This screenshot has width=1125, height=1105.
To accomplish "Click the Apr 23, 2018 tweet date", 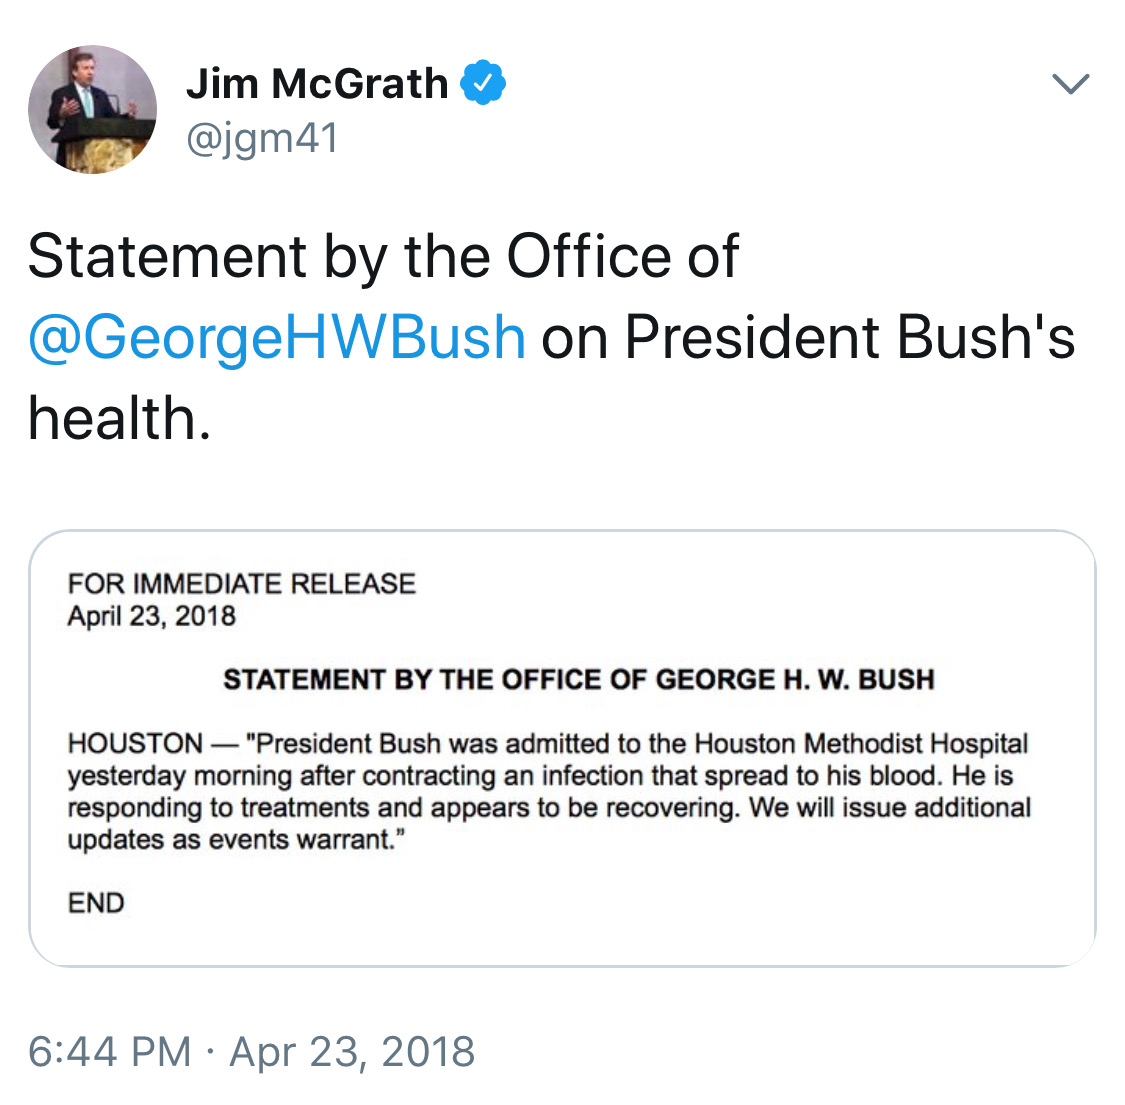I will coord(352,1052).
